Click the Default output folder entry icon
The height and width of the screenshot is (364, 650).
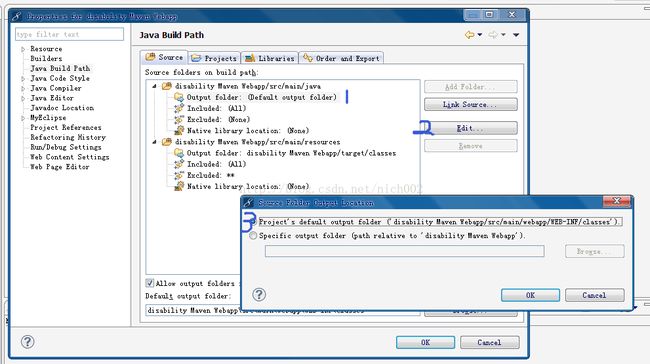click(179, 97)
